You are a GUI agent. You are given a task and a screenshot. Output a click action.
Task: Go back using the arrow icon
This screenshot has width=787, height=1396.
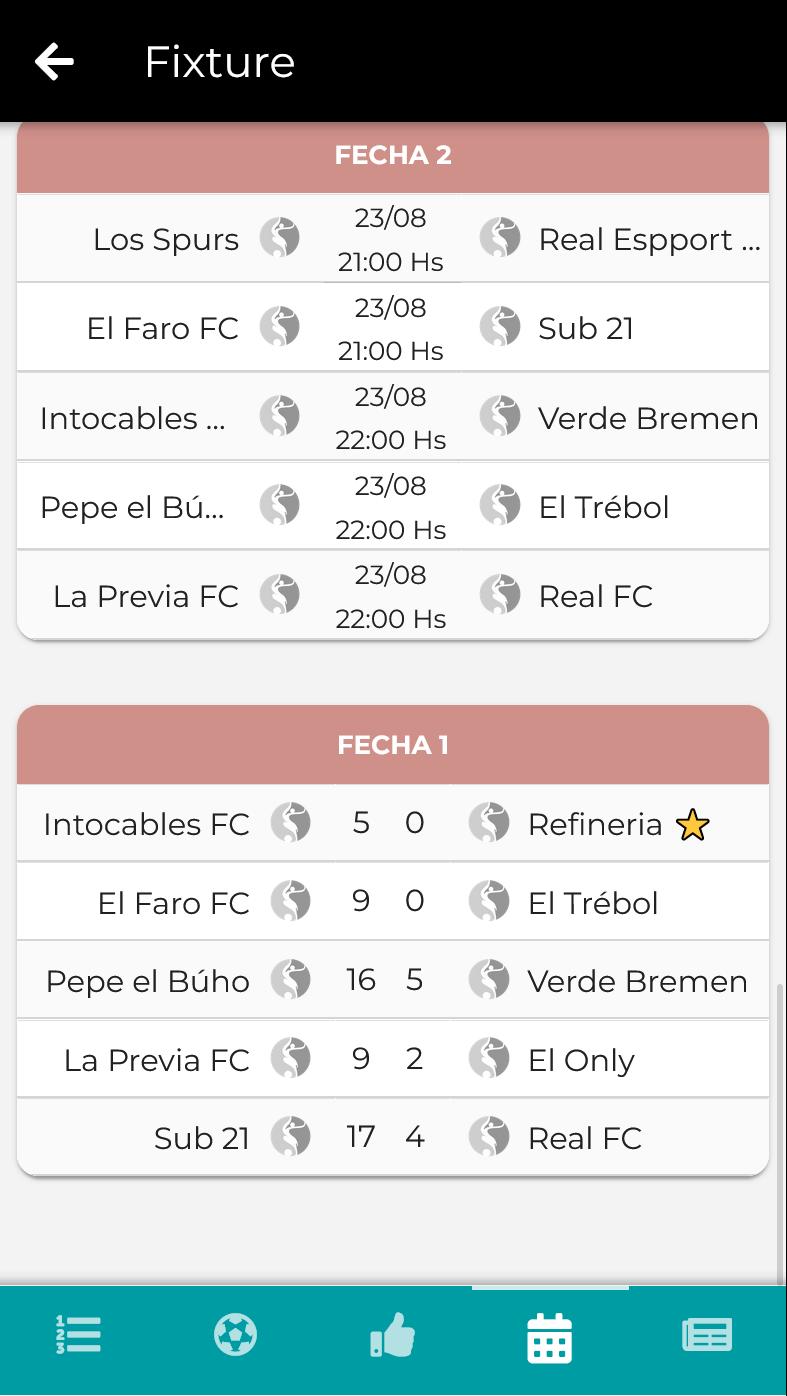coord(54,62)
